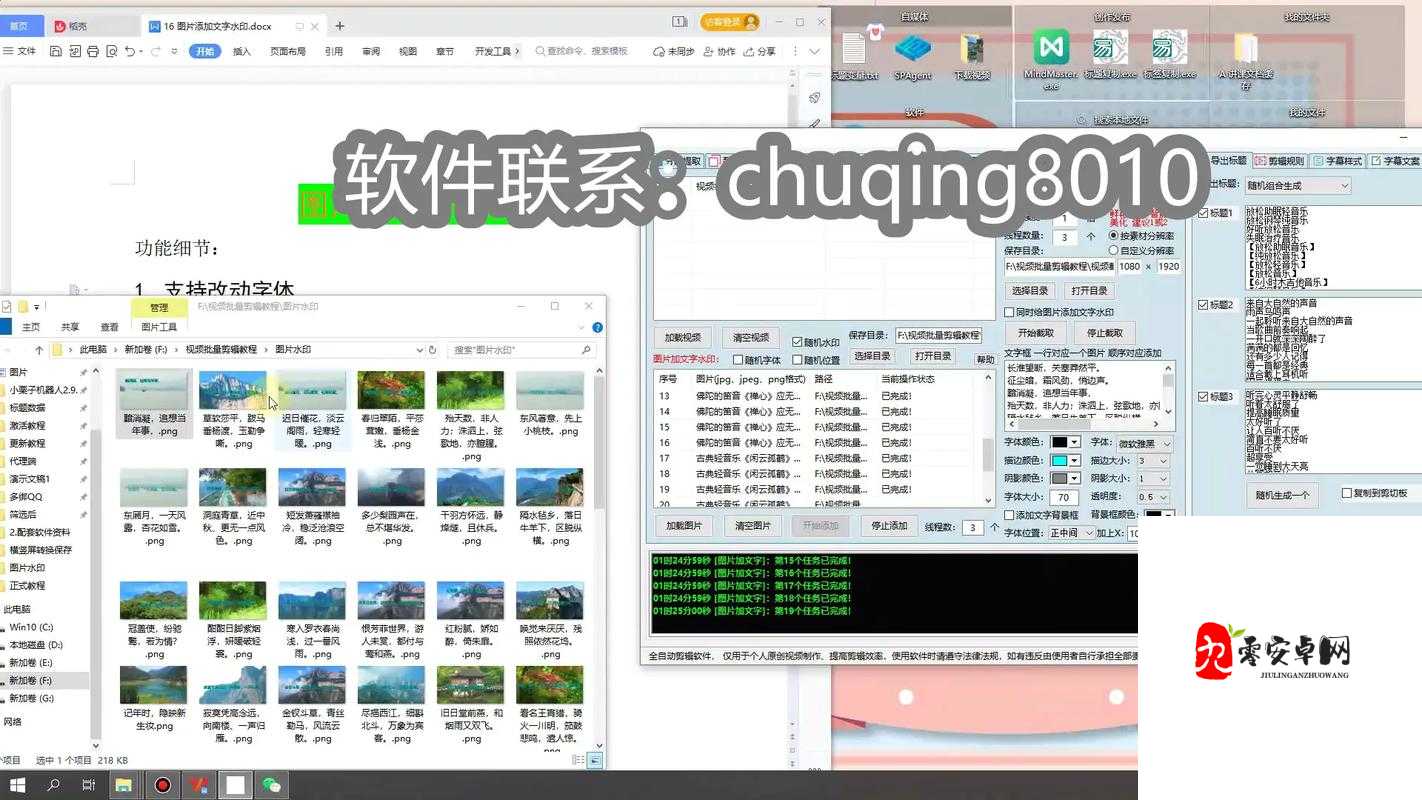Image resolution: width=1422 pixels, height=800 pixels.
Task: Open 视图 tab in WPS
Action: tap(408, 51)
